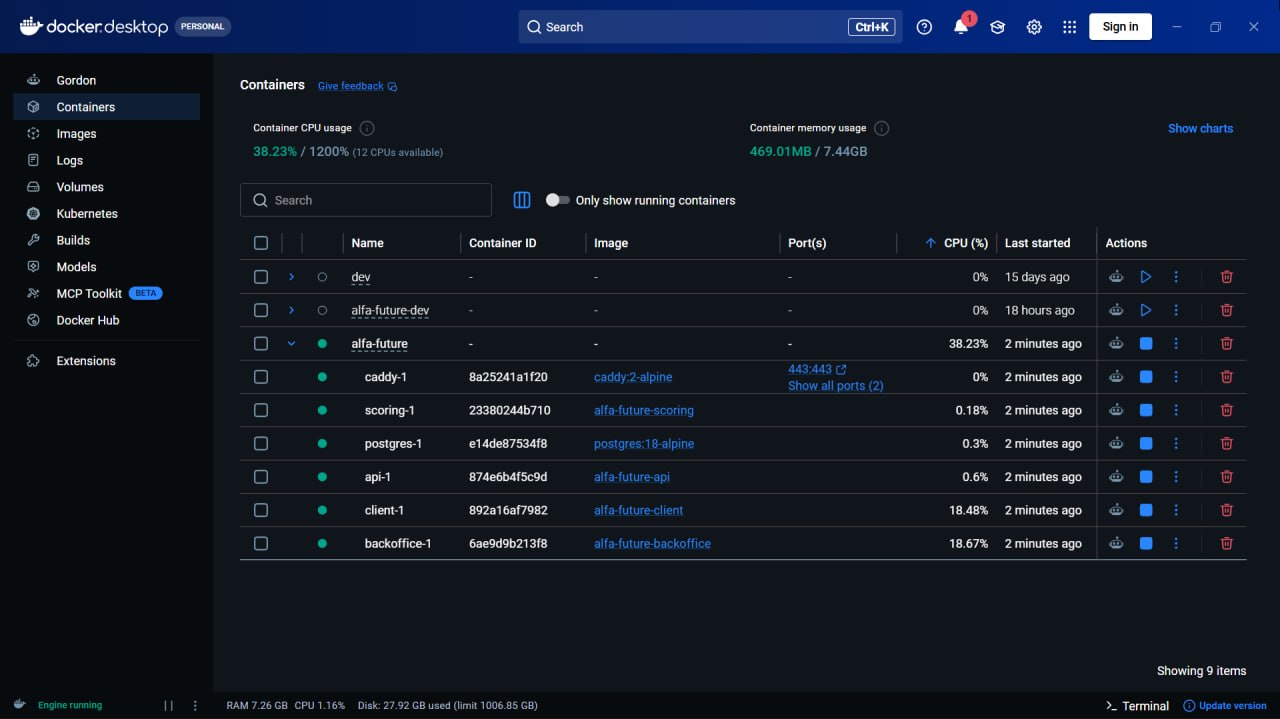Check the backoffice-1 row checkbox
The height and width of the screenshot is (719, 1280).
click(x=261, y=543)
